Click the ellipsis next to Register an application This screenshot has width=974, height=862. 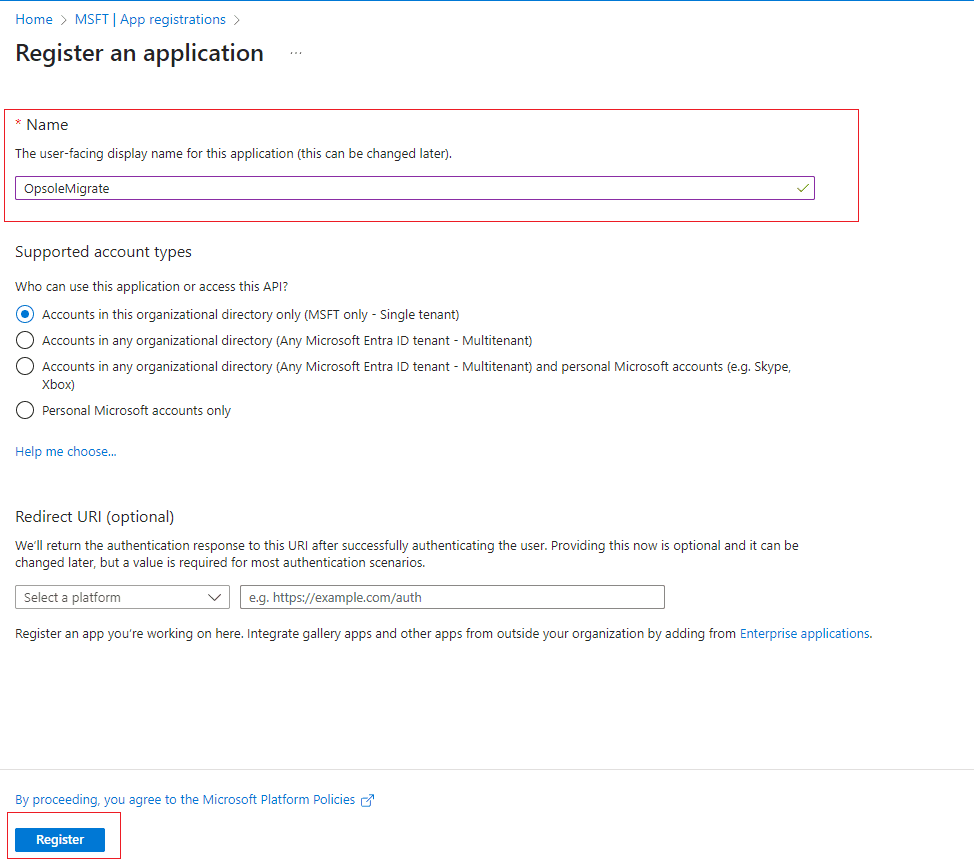[295, 54]
